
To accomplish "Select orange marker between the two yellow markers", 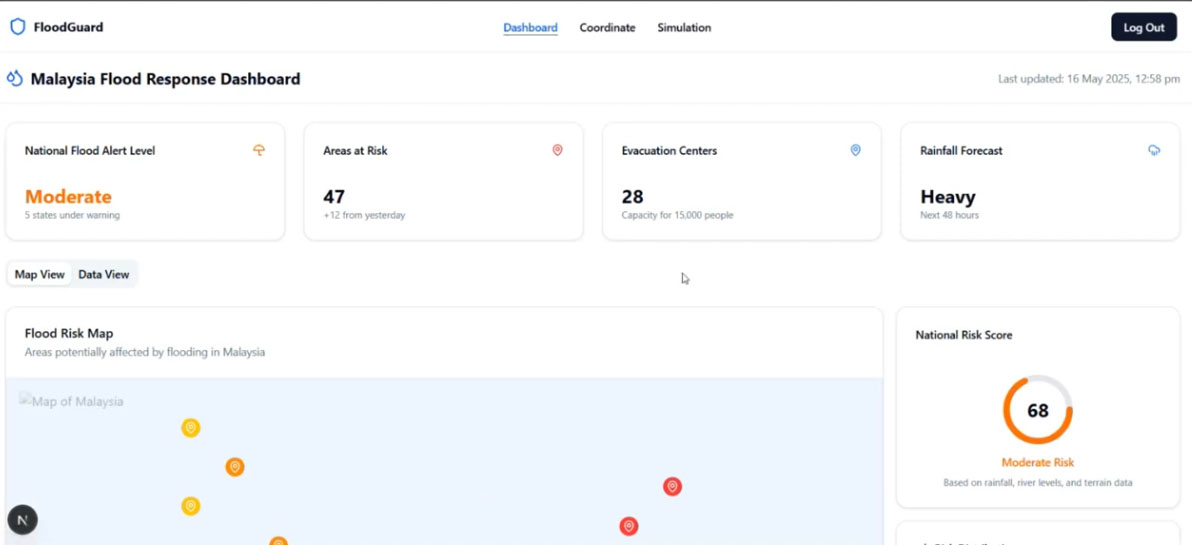I will click(x=235, y=467).
